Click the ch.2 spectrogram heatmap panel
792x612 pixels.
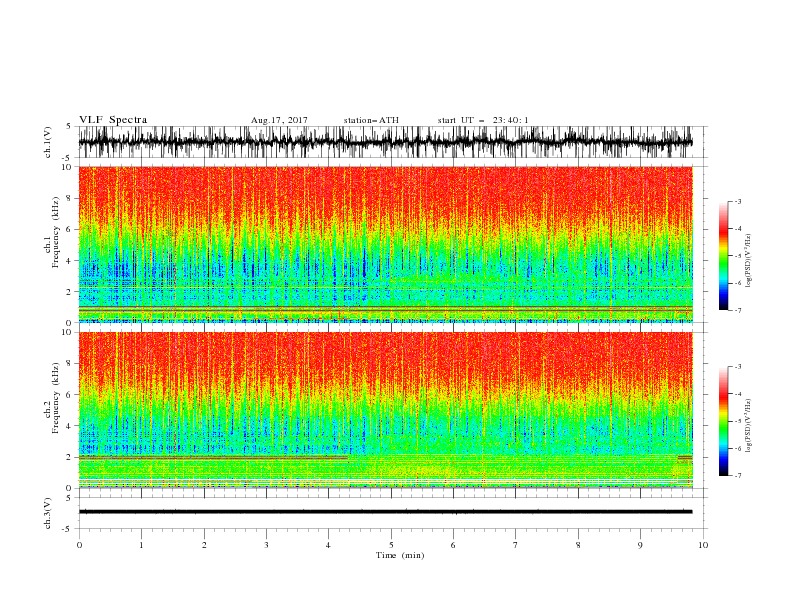(385, 410)
